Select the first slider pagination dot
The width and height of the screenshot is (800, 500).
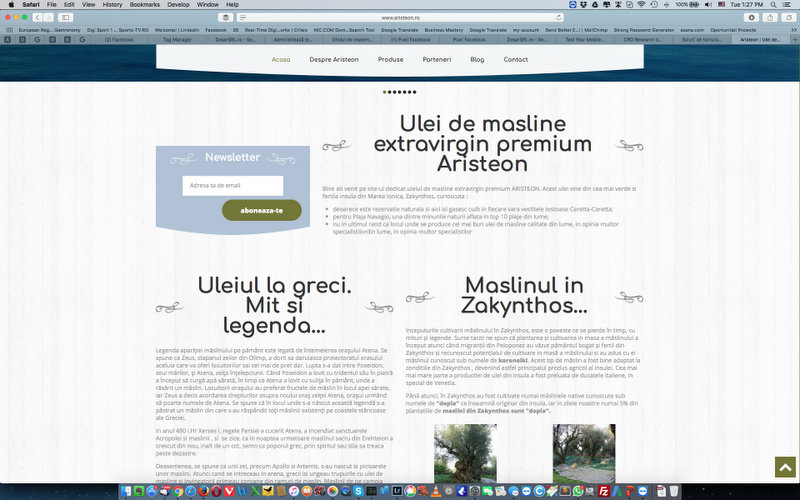pyautogui.click(x=385, y=92)
